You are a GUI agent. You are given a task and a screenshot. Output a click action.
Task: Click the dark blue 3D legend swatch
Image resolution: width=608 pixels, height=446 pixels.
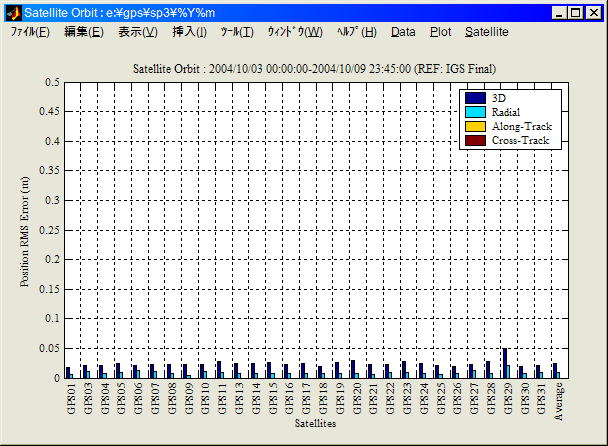[x=476, y=98]
